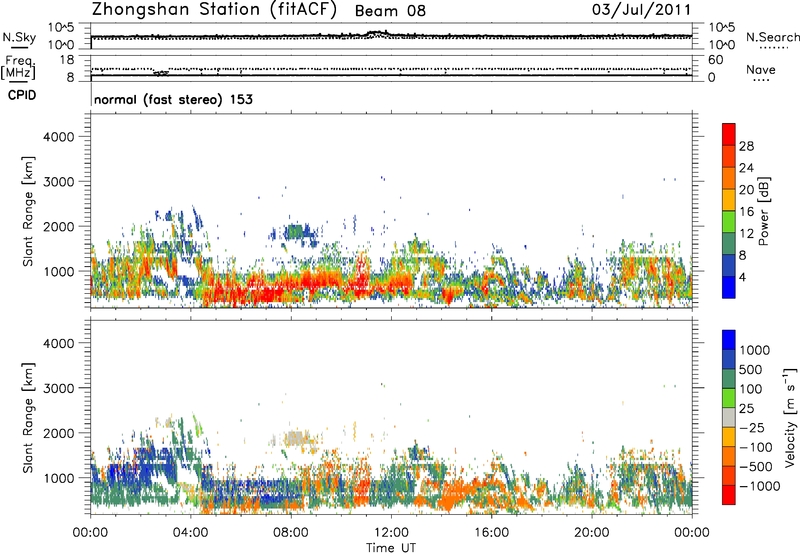
Task: Click the "24" tick on the Power colorbar
Action: tap(746, 168)
